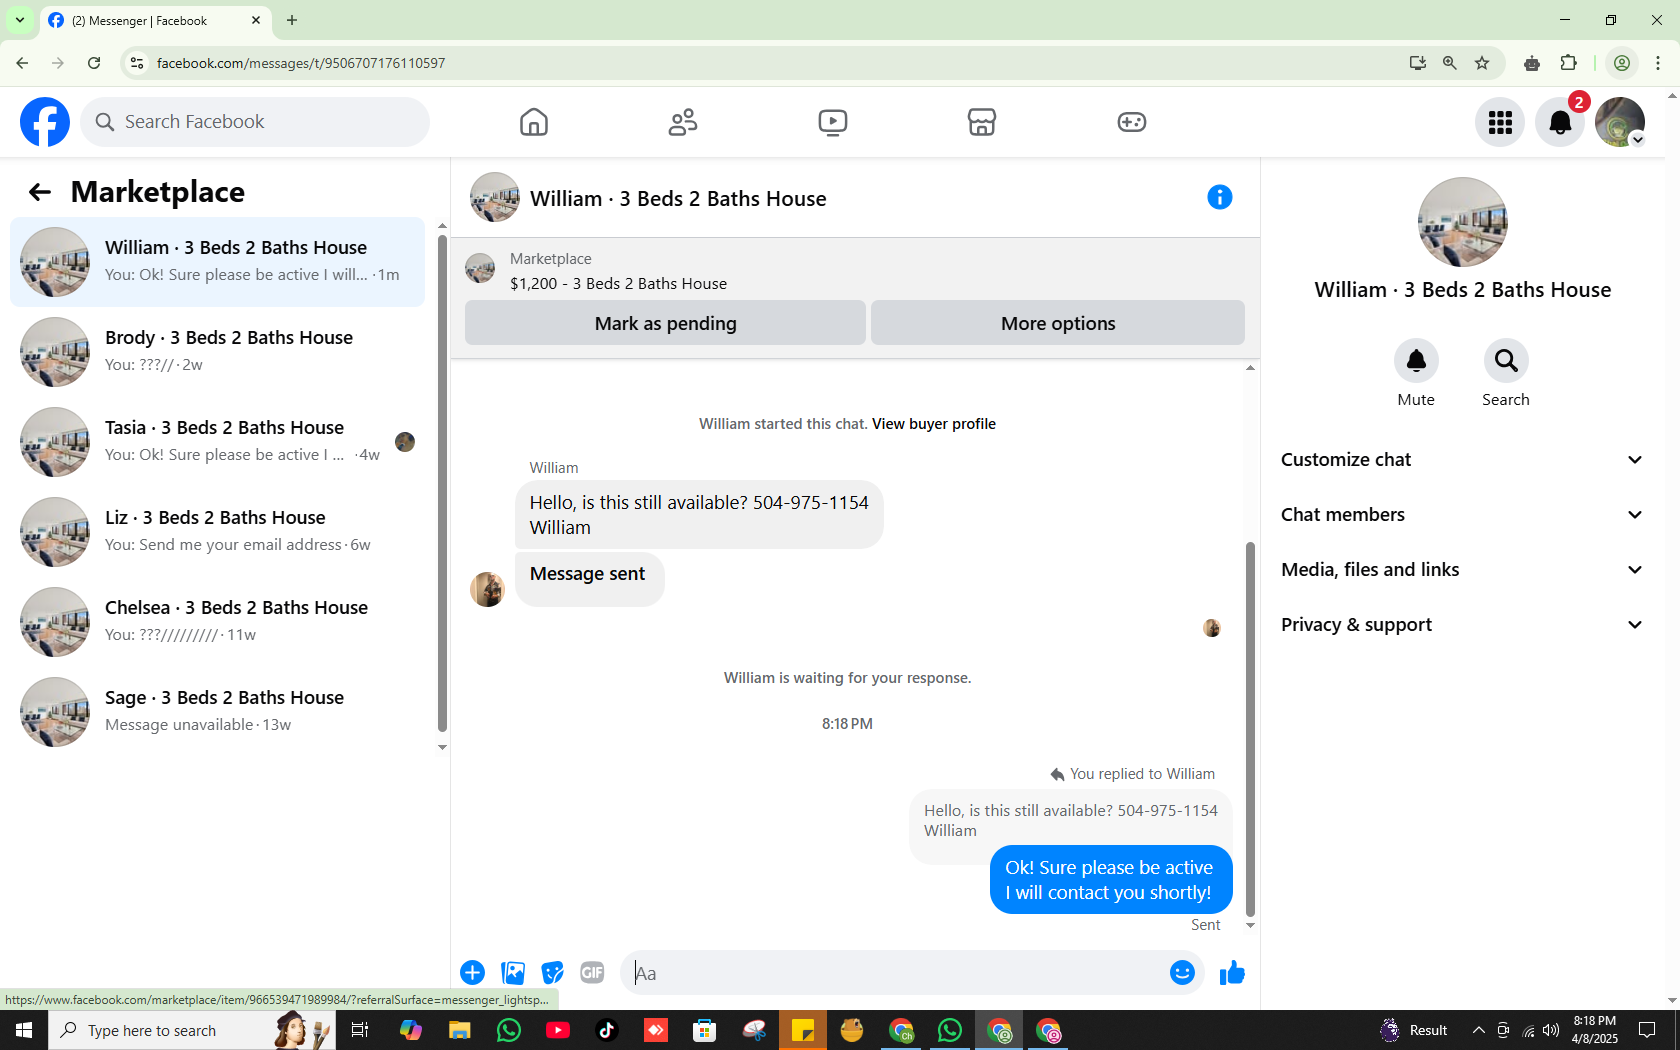Mute the conversation with bell icon
1680x1050 pixels.
[1416, 360]
